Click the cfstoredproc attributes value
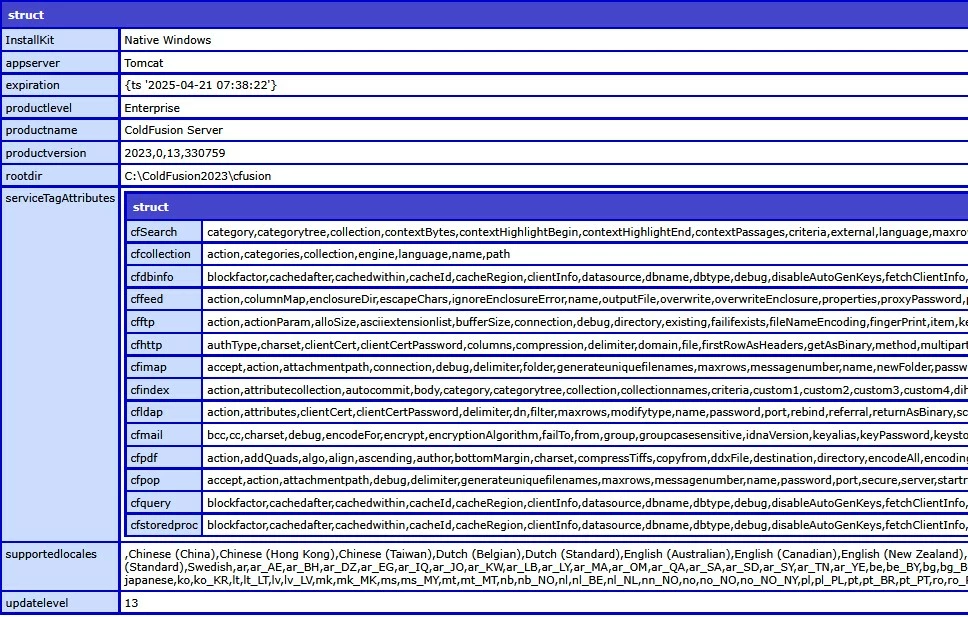Viewport: 968px width, 617px height. [585, 526]
